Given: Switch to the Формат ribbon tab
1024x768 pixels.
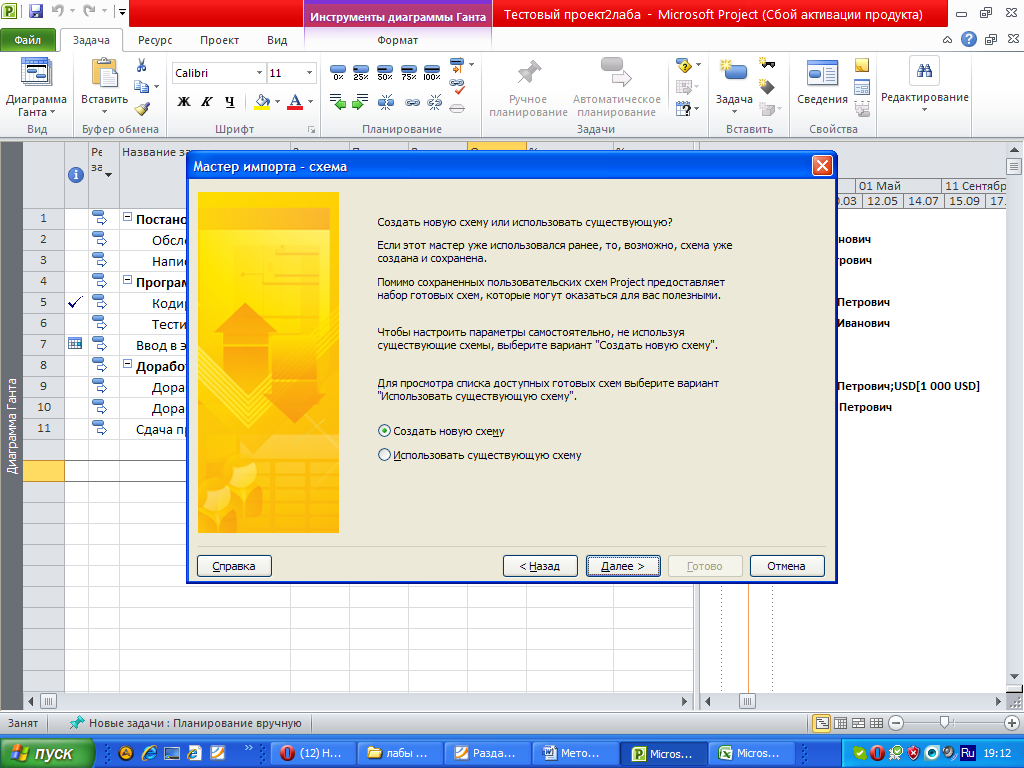Looking at the screenshot, I should tap(397, 40).
